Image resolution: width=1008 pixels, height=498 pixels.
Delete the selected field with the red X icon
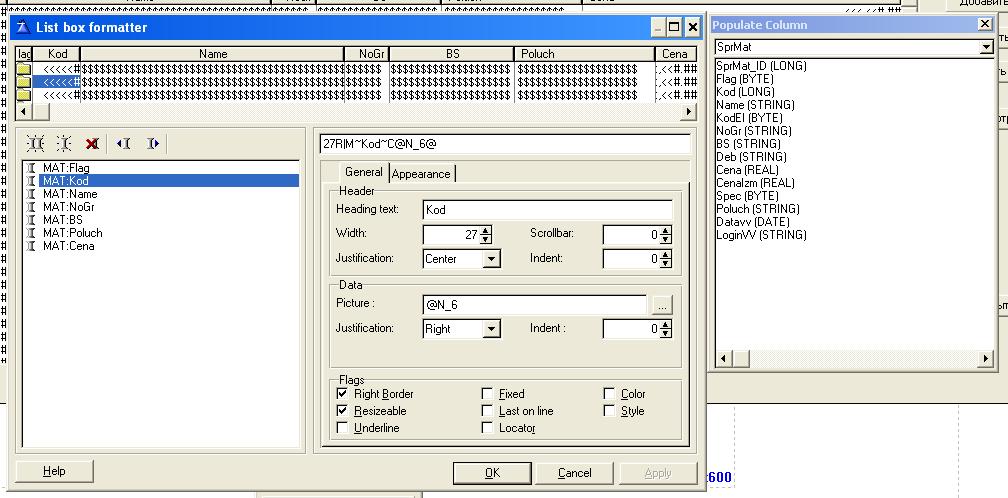pyautogui.click(x=92, y=144)
